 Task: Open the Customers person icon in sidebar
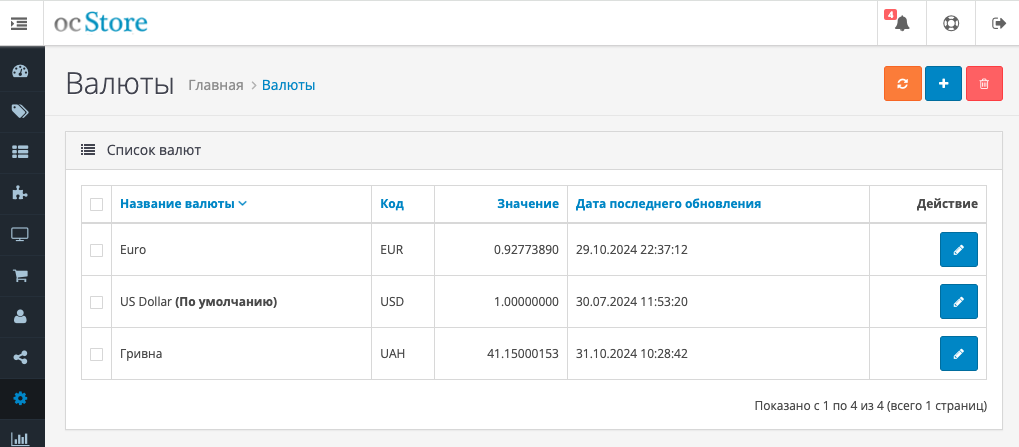click(21, 316)
